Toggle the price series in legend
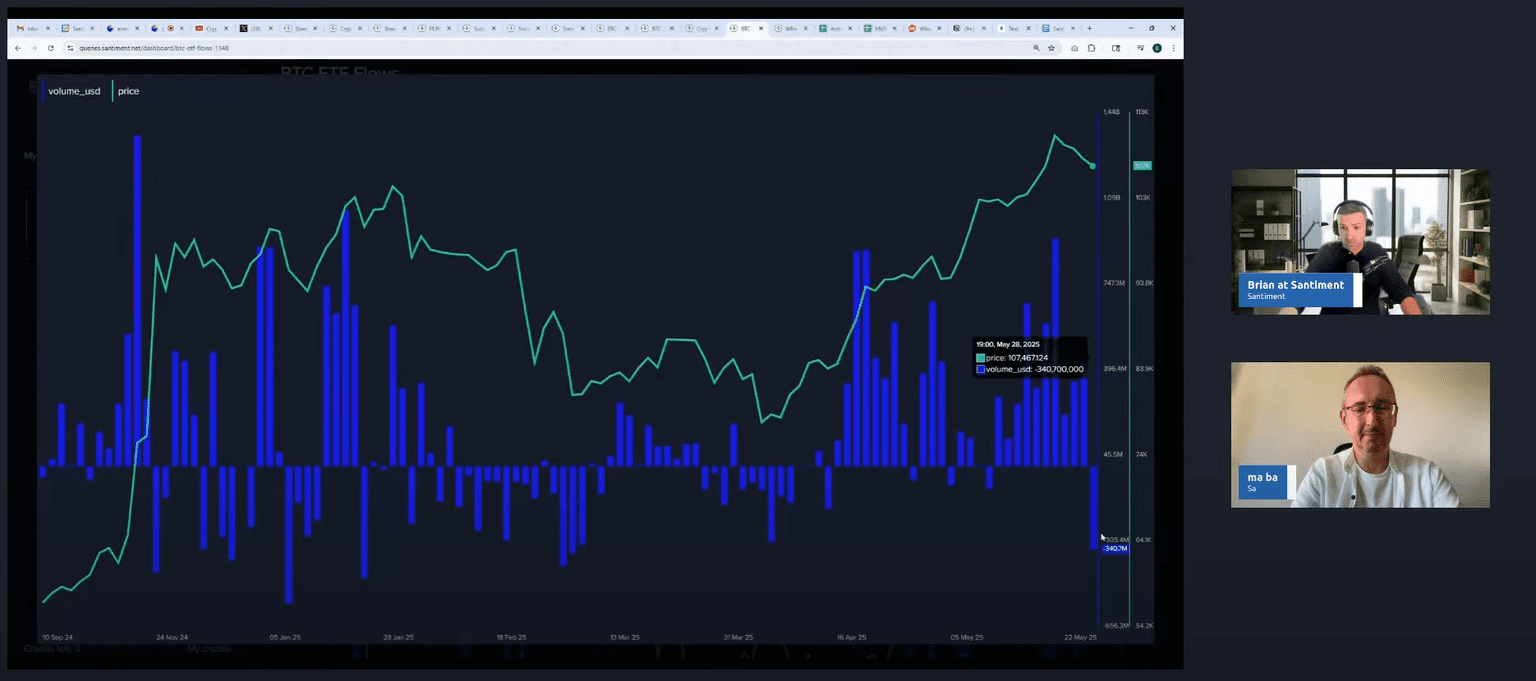Viewport: 1536px width, 681px height. pos(128,91)
